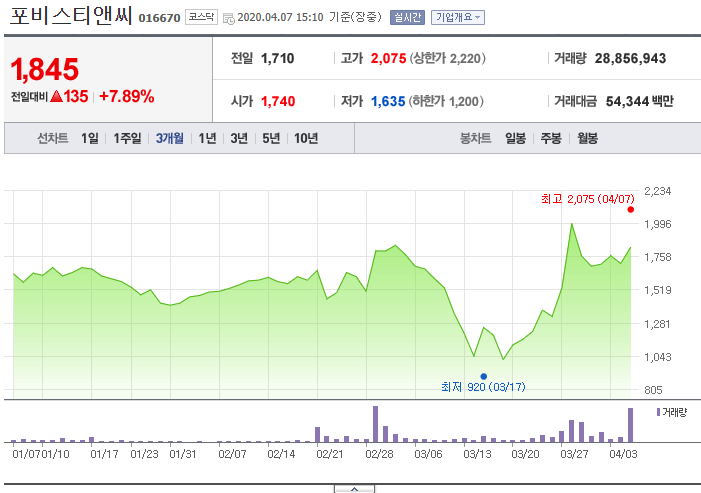The height and width of the screenshot is (493, 701).
Task: Open the 기업개요 dropdown
Action: pyautogui.click(x=458, y=17)
